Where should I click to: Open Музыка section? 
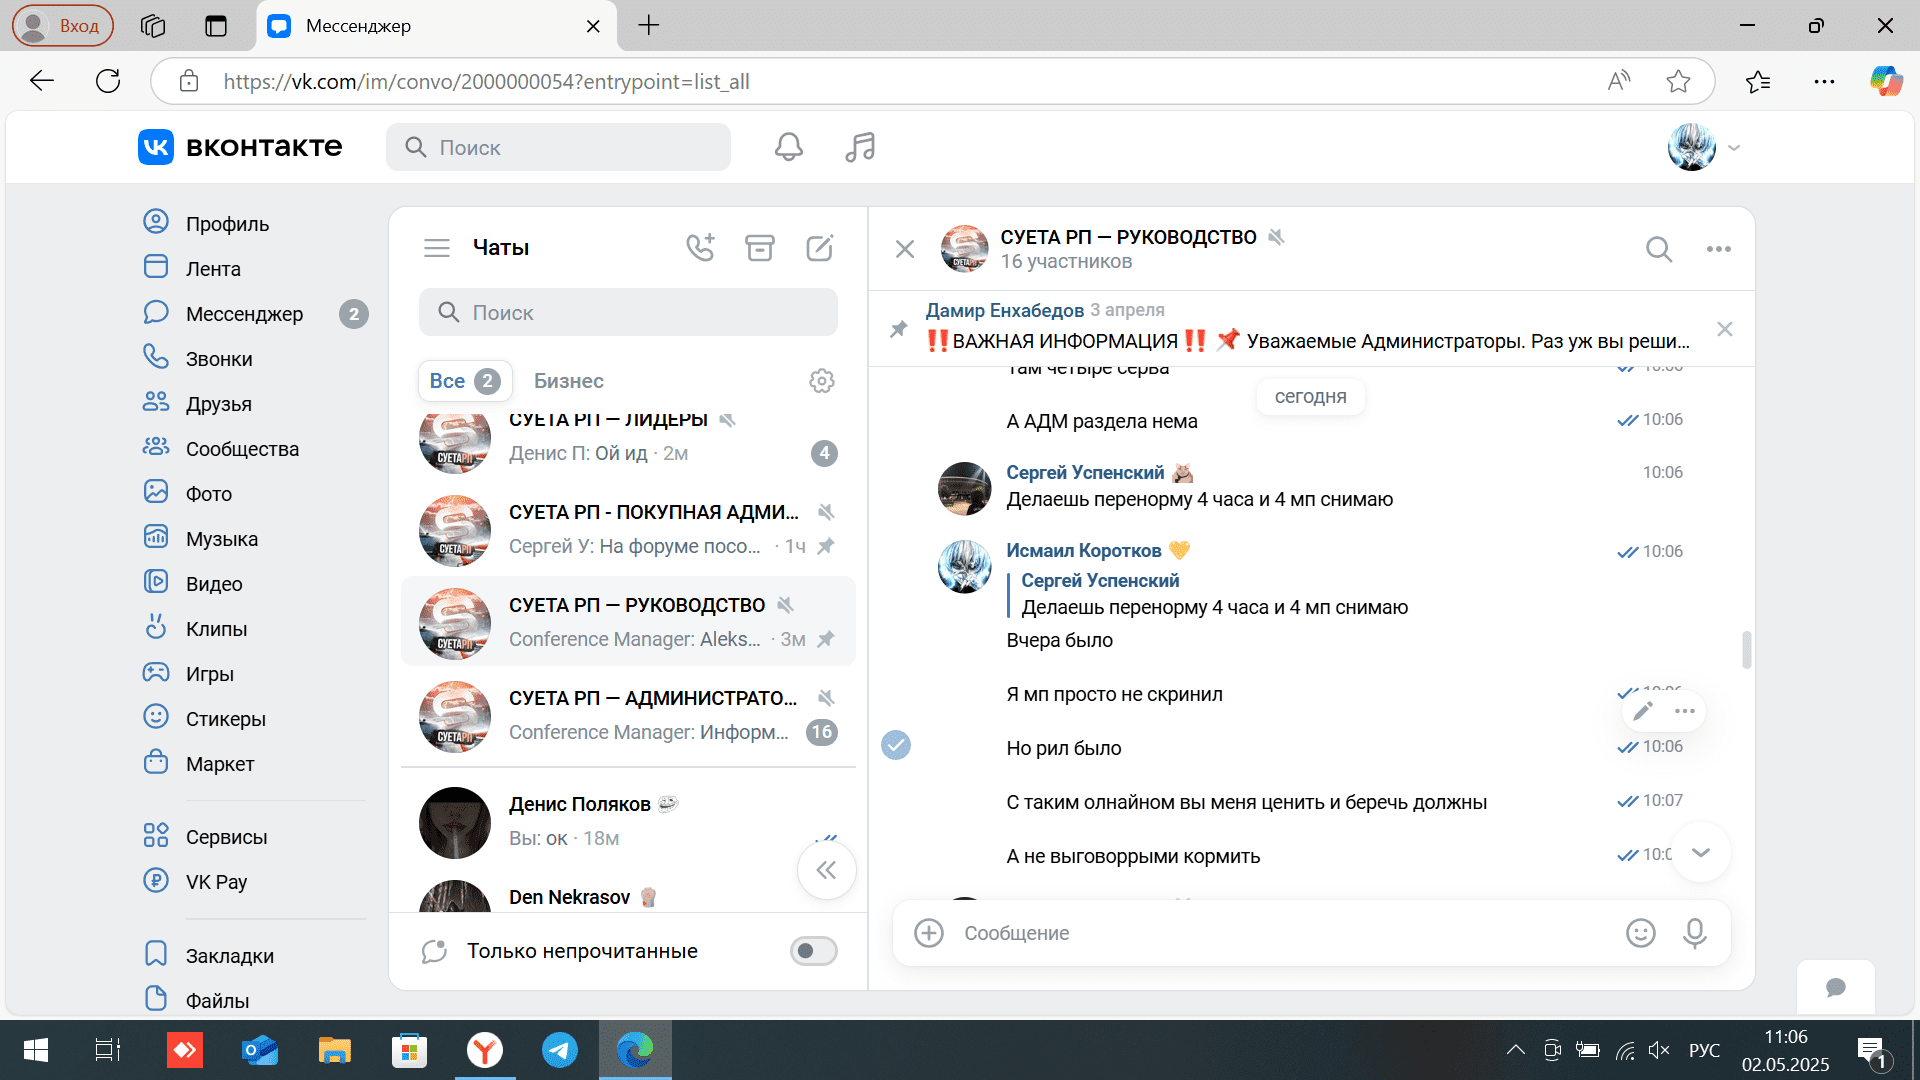tap(222, 539)
